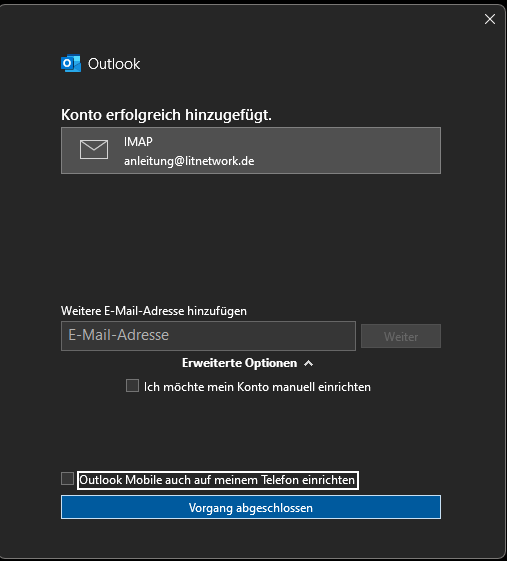This screenshot has height=563, width=511.
Task: Click Vorgang abgeschlossen button
Action: pos(251,507)
